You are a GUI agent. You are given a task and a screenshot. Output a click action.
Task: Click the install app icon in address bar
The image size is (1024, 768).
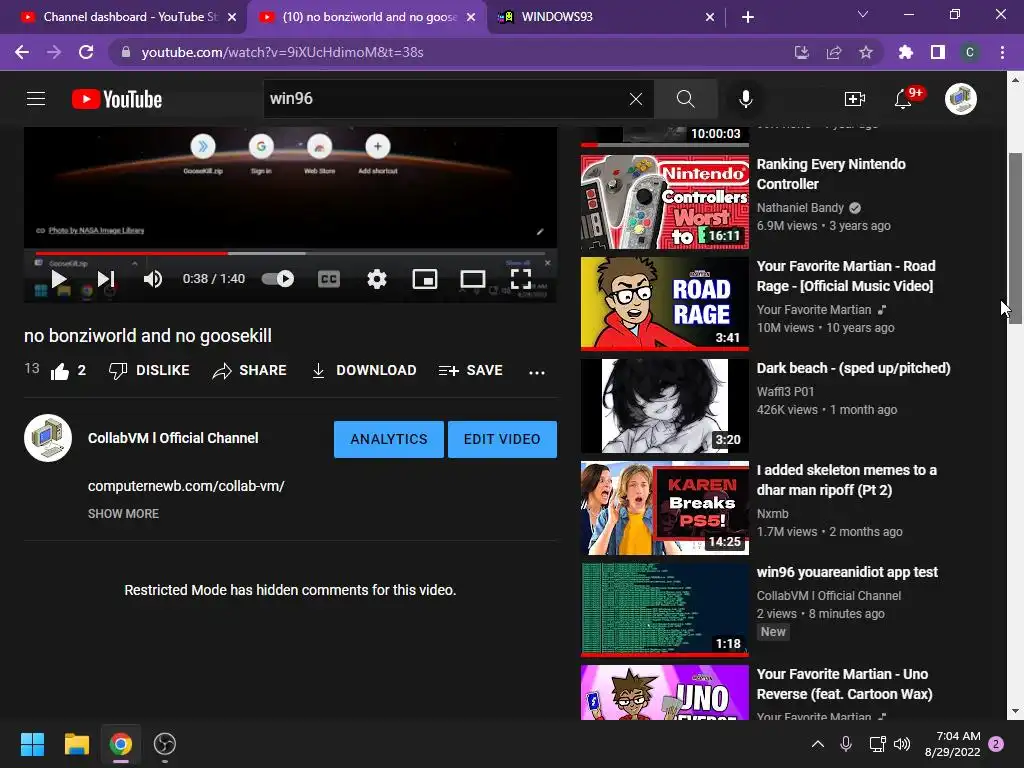coord(801,52)
